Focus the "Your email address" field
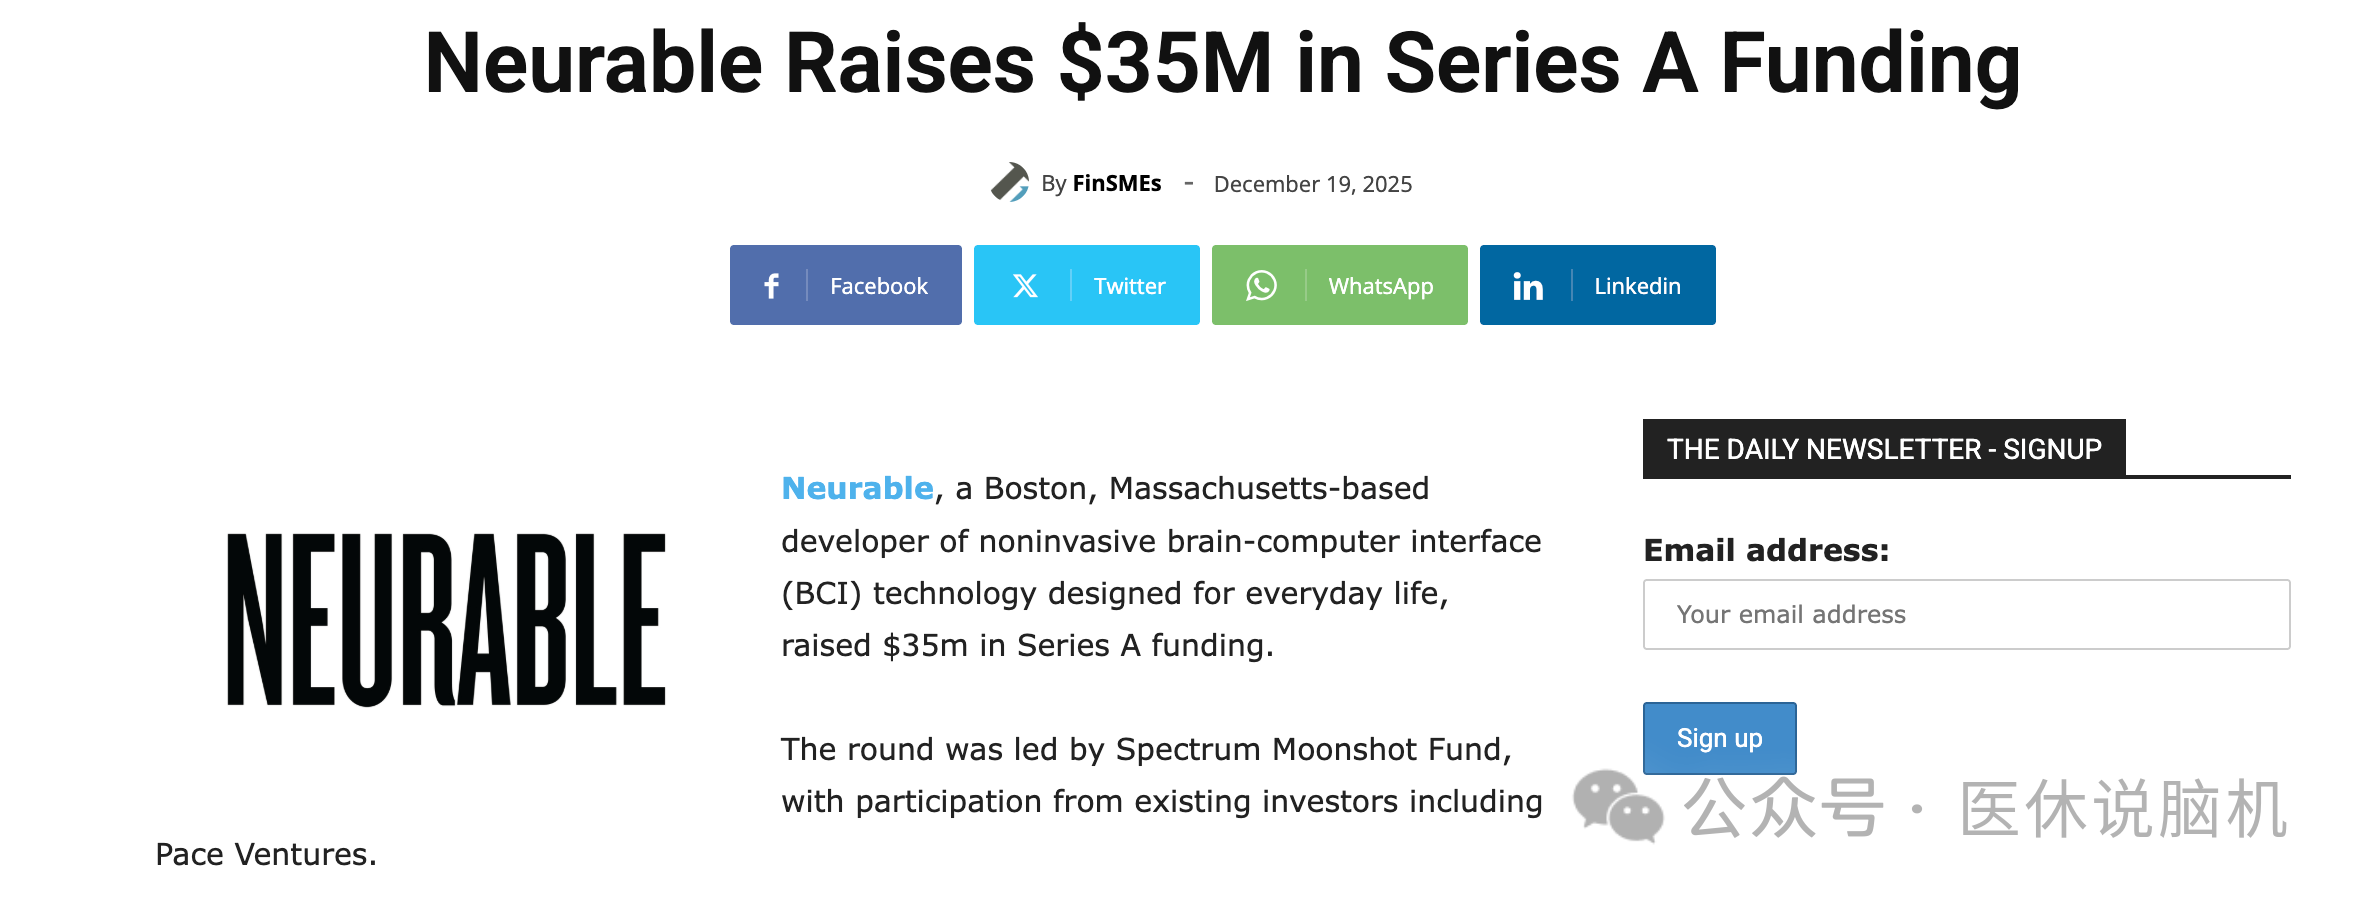Image resolution: width=2364 pixels, height=904 pixels. tap(1966, 614)
